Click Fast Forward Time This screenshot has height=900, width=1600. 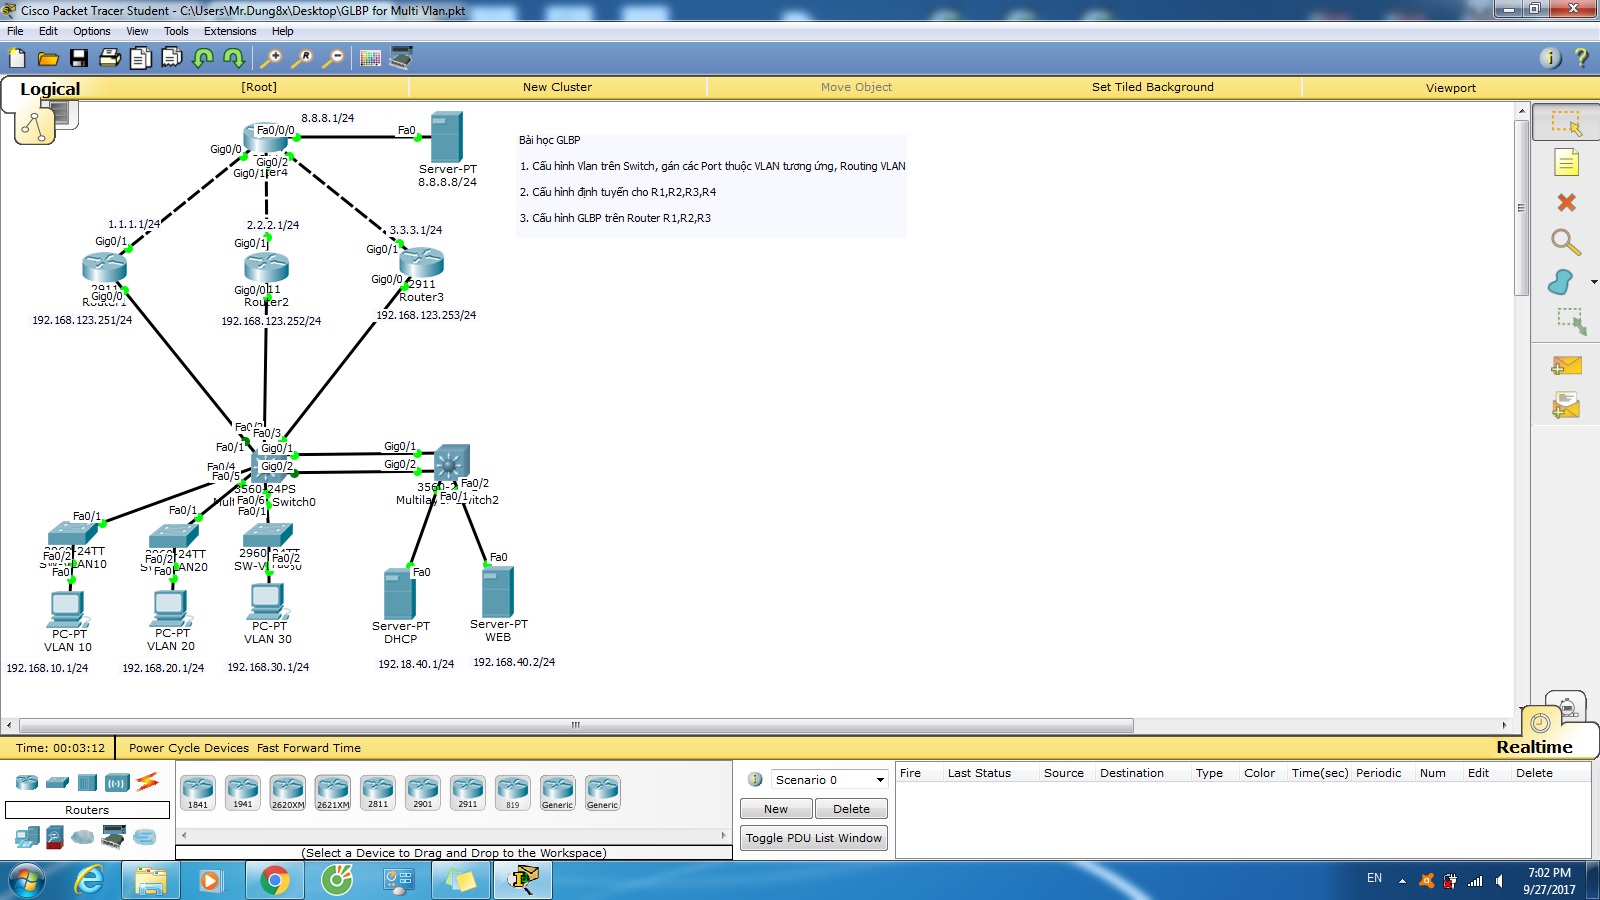pos(309,748)
